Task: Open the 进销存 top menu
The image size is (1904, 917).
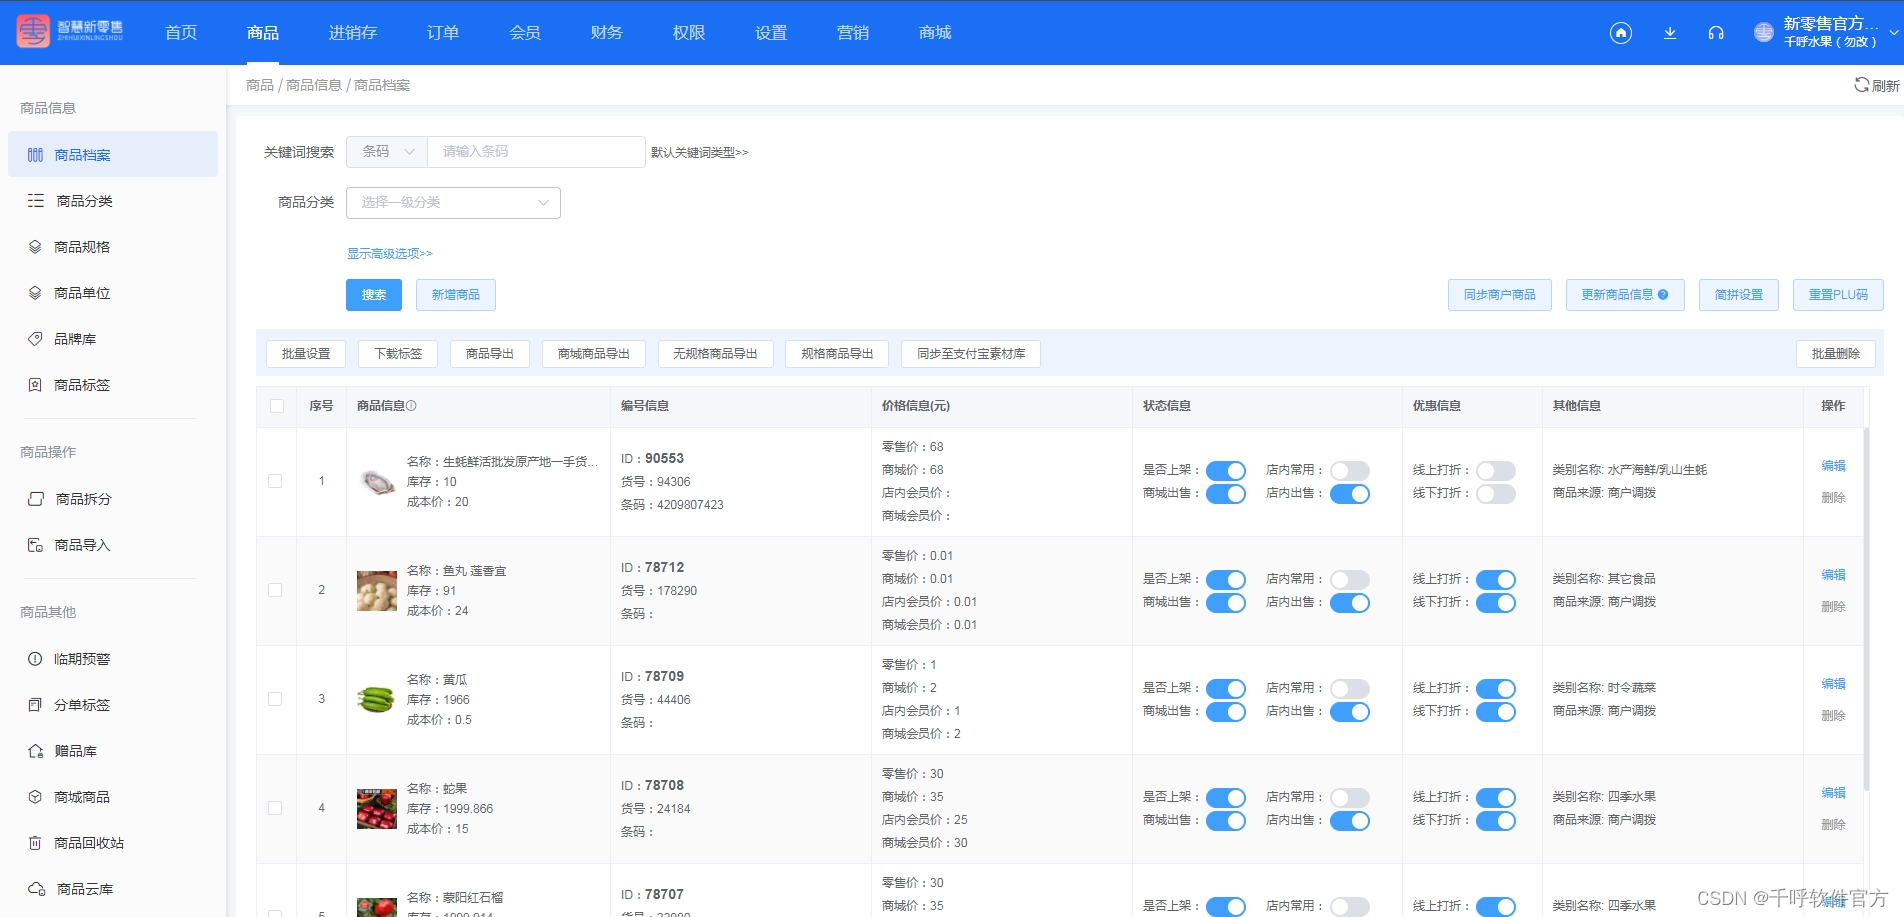Action: point(353,33)
